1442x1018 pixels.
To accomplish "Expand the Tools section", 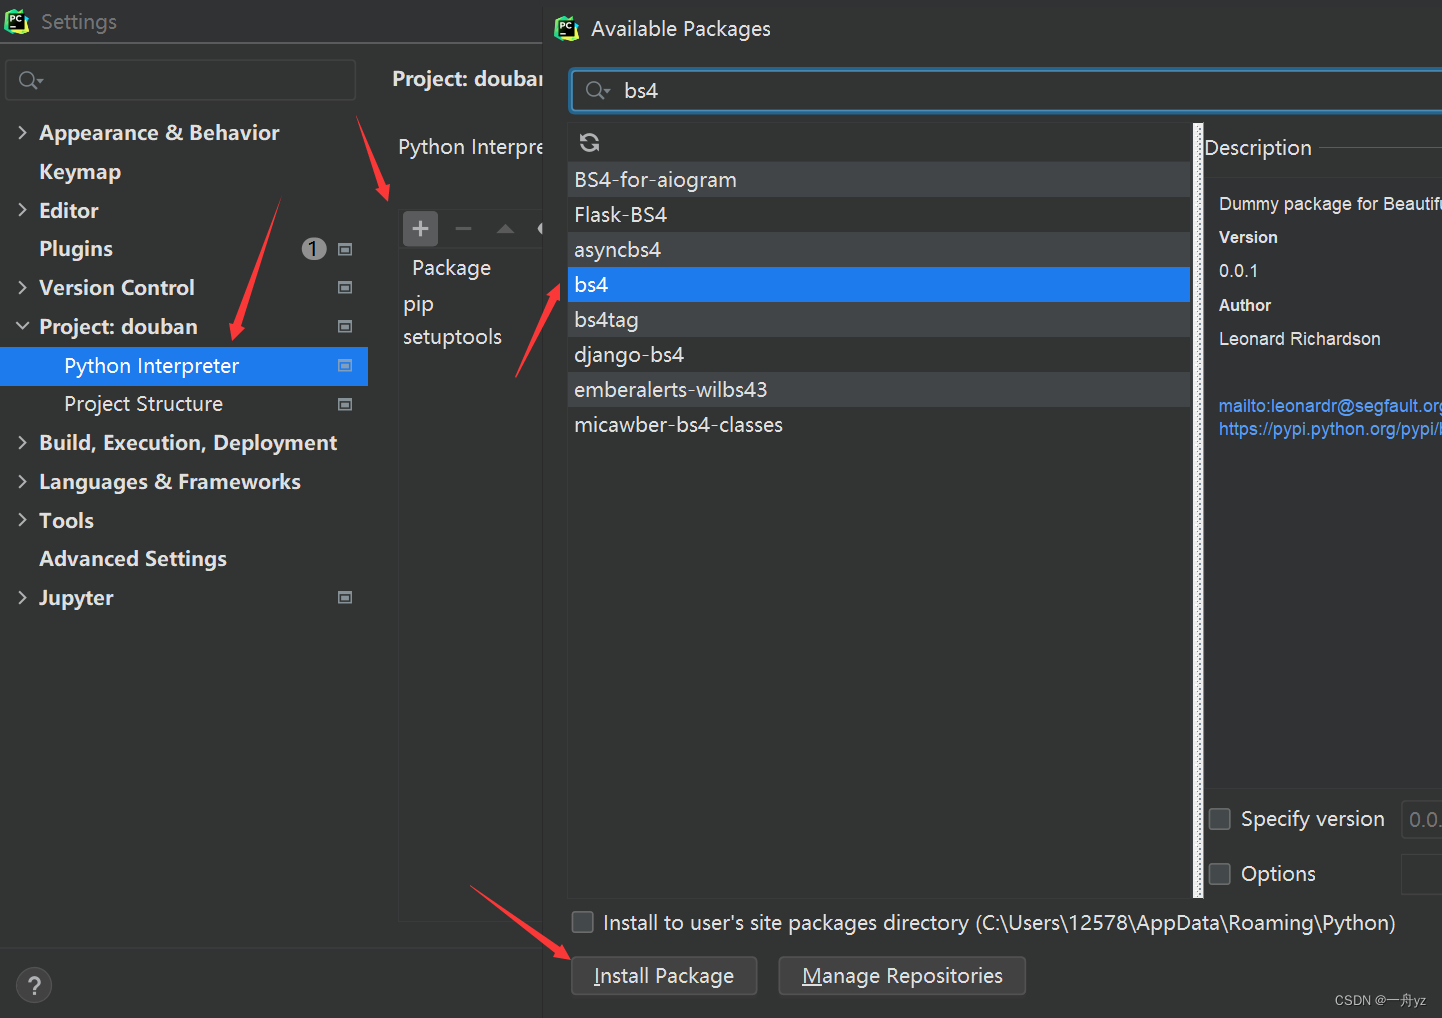I will [22, 520].
